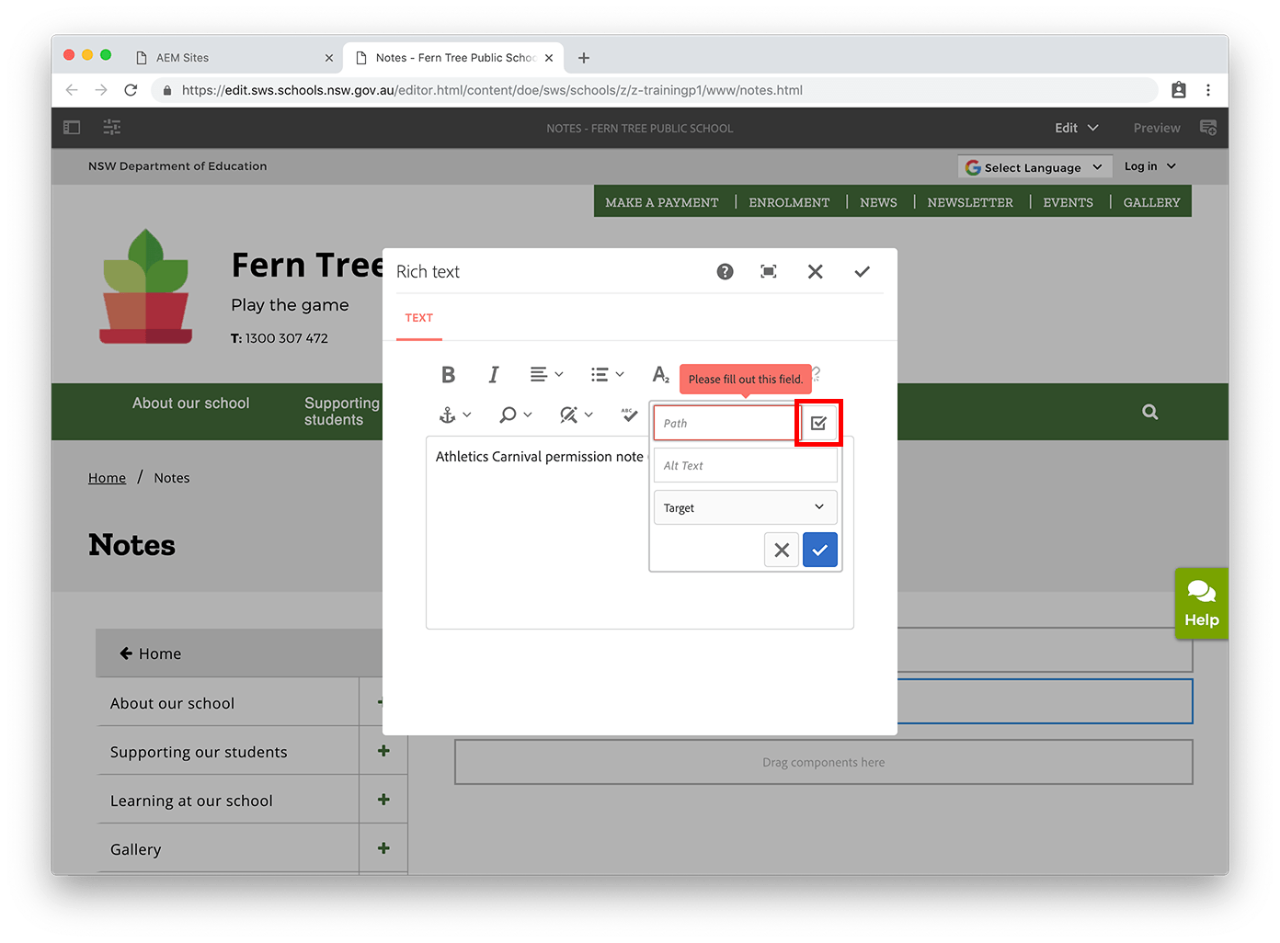Toggle the AEM side panel icon
The height and width of the screenshot is (943, 1280).
72,128
